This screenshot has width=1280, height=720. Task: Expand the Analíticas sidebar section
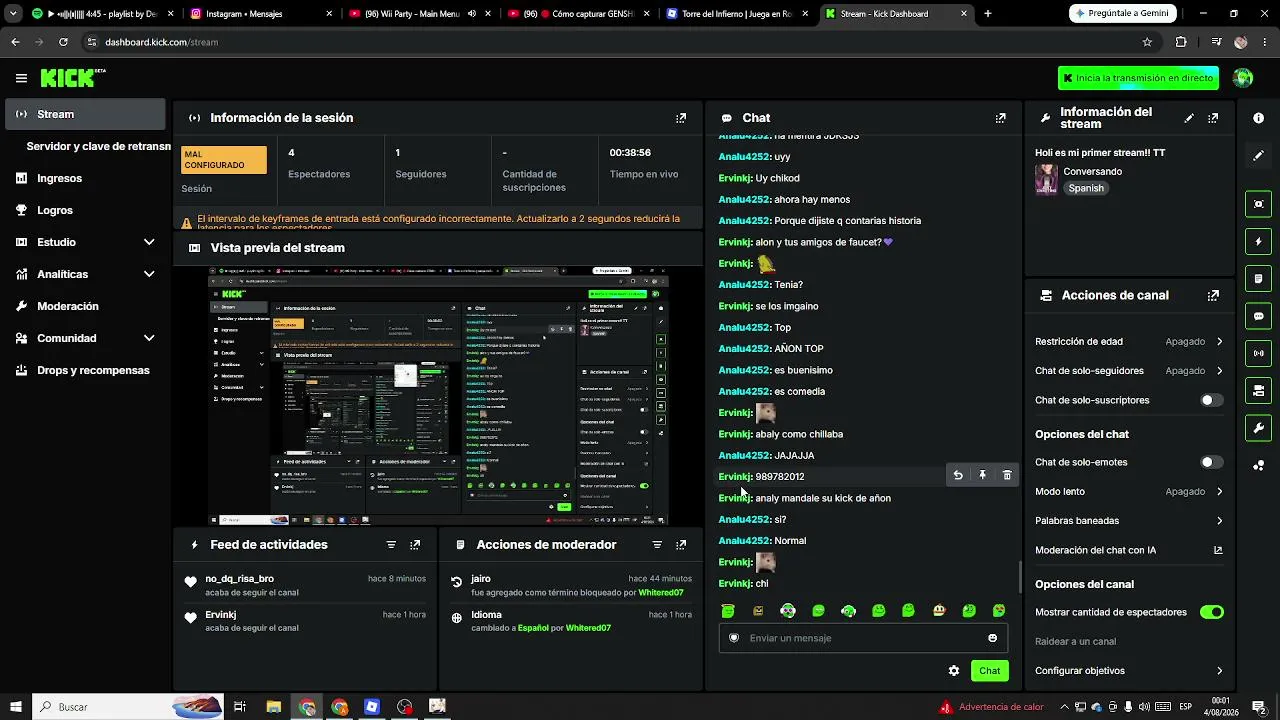[85, 274]
